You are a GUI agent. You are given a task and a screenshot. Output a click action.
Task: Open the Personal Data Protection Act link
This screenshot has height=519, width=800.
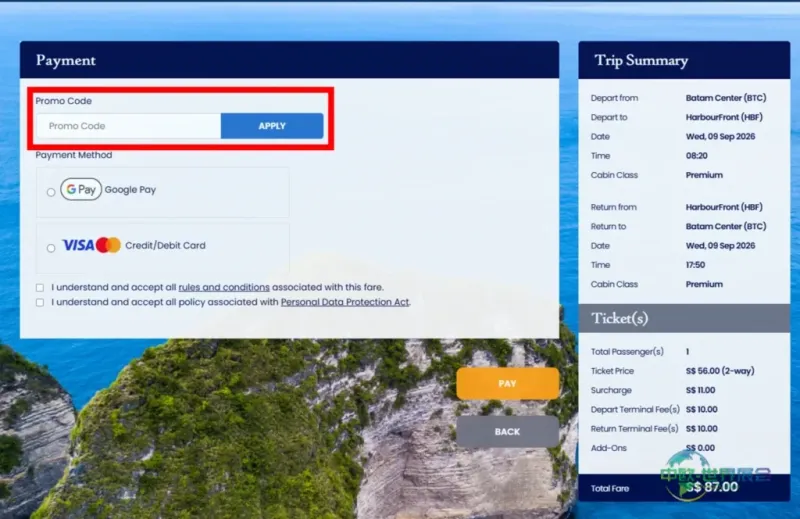point(345,302)
